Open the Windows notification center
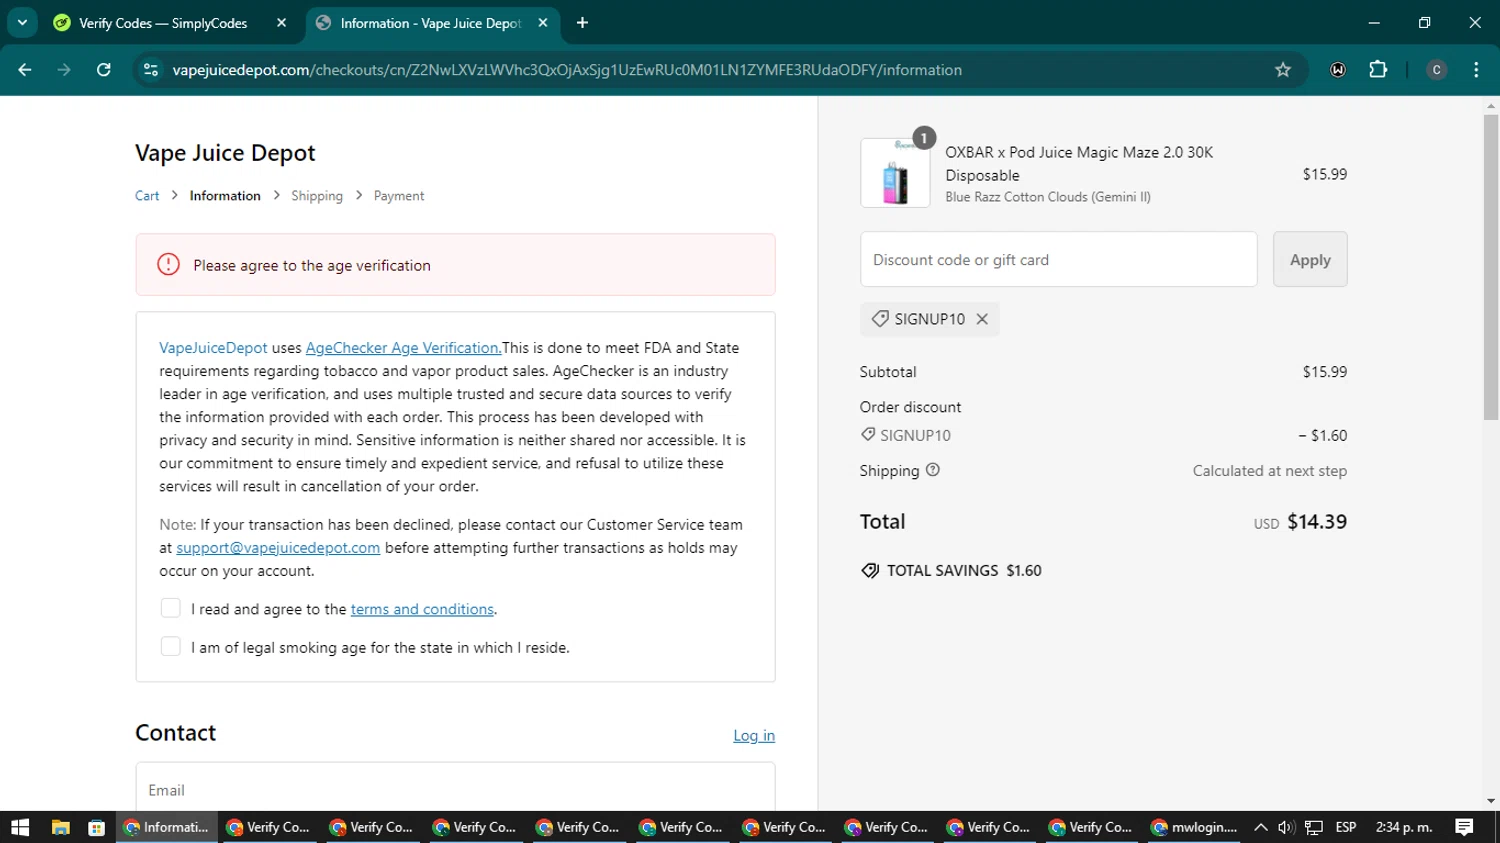 (1464, 827)
